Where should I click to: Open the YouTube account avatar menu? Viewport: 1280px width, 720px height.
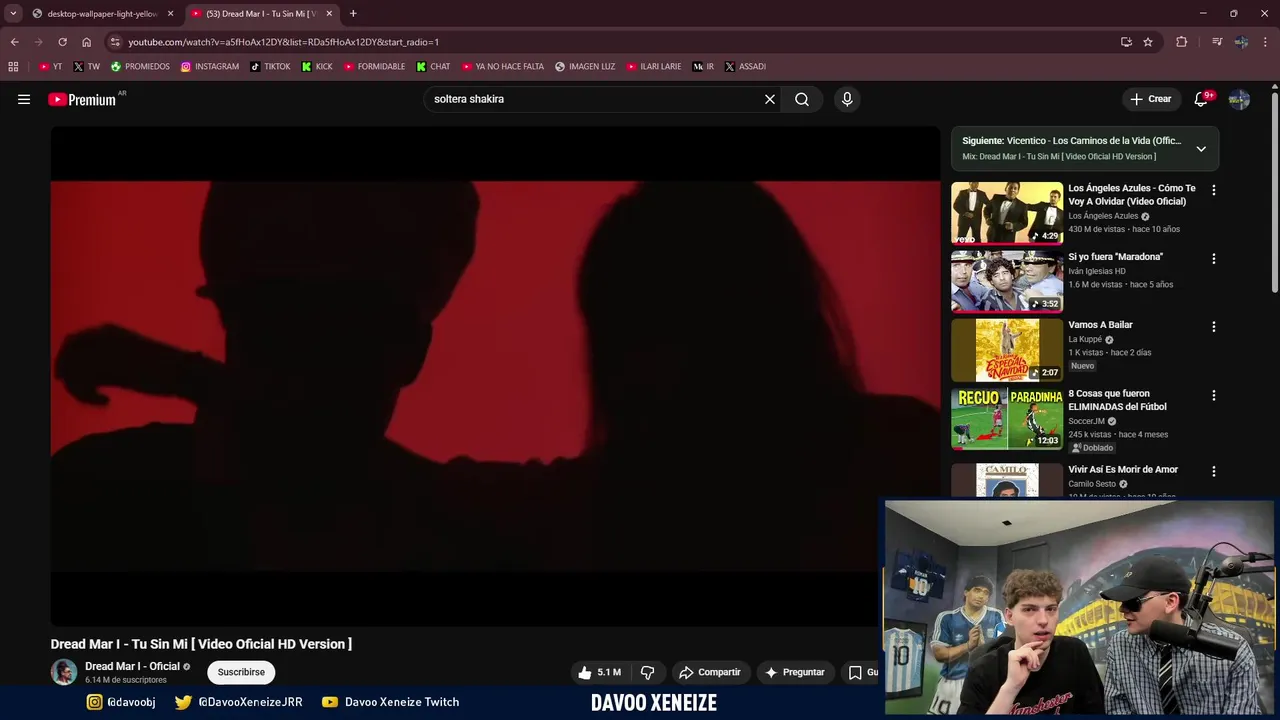click(x=1239, y=99)
